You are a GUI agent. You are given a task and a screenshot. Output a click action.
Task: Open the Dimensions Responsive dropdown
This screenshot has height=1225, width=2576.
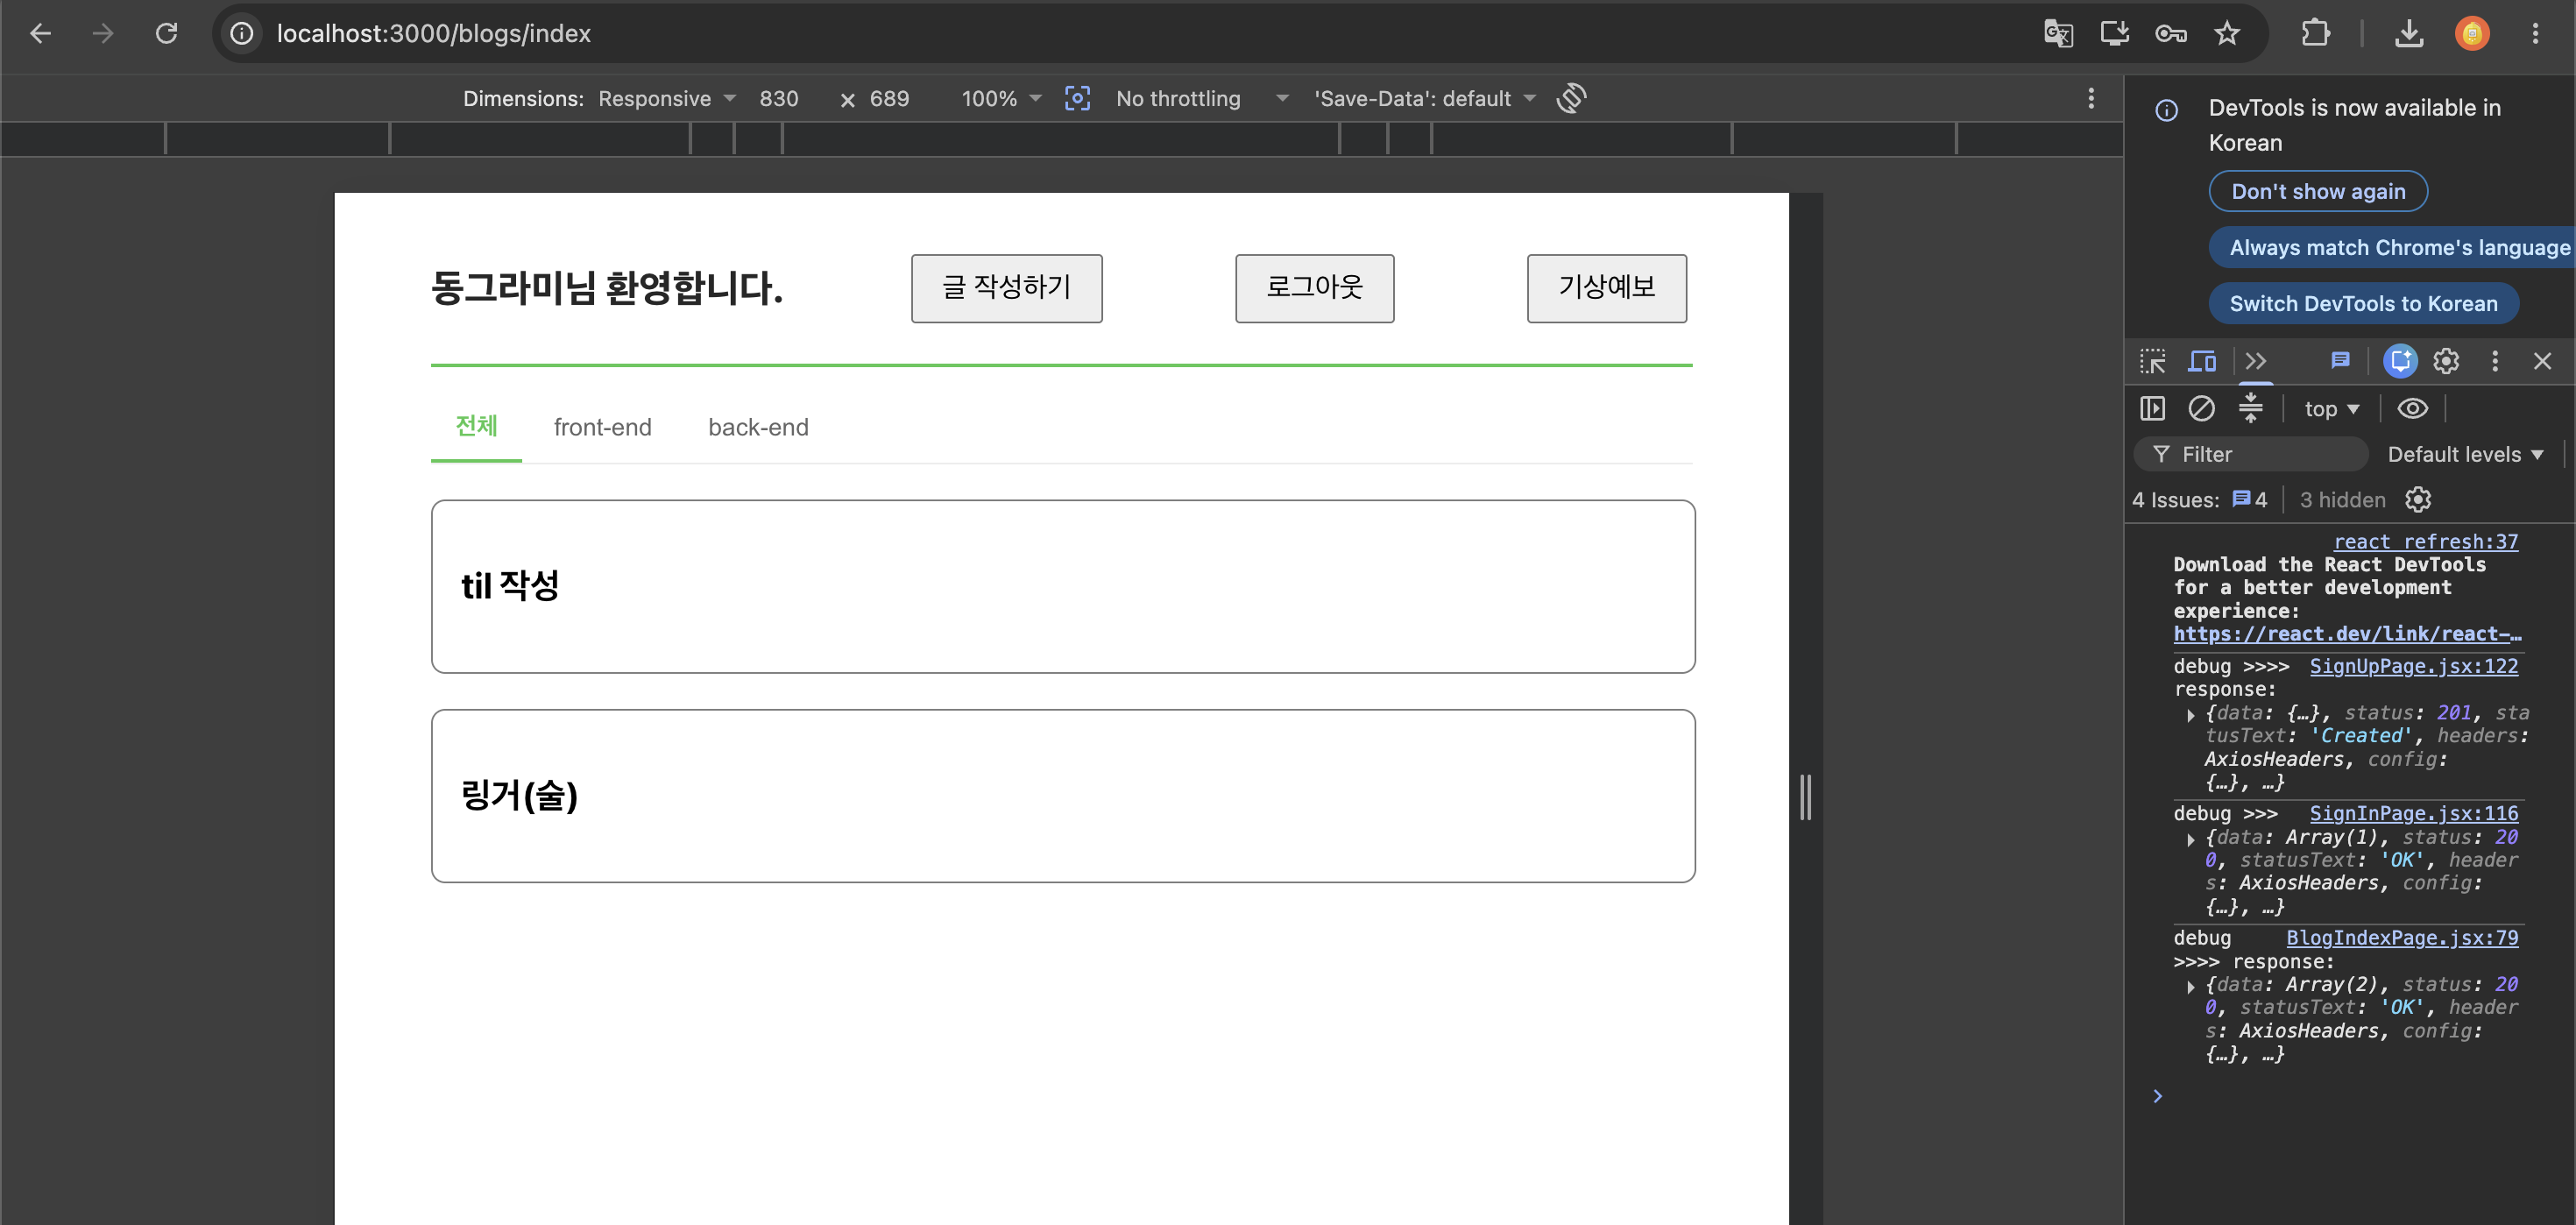[667, 98]
